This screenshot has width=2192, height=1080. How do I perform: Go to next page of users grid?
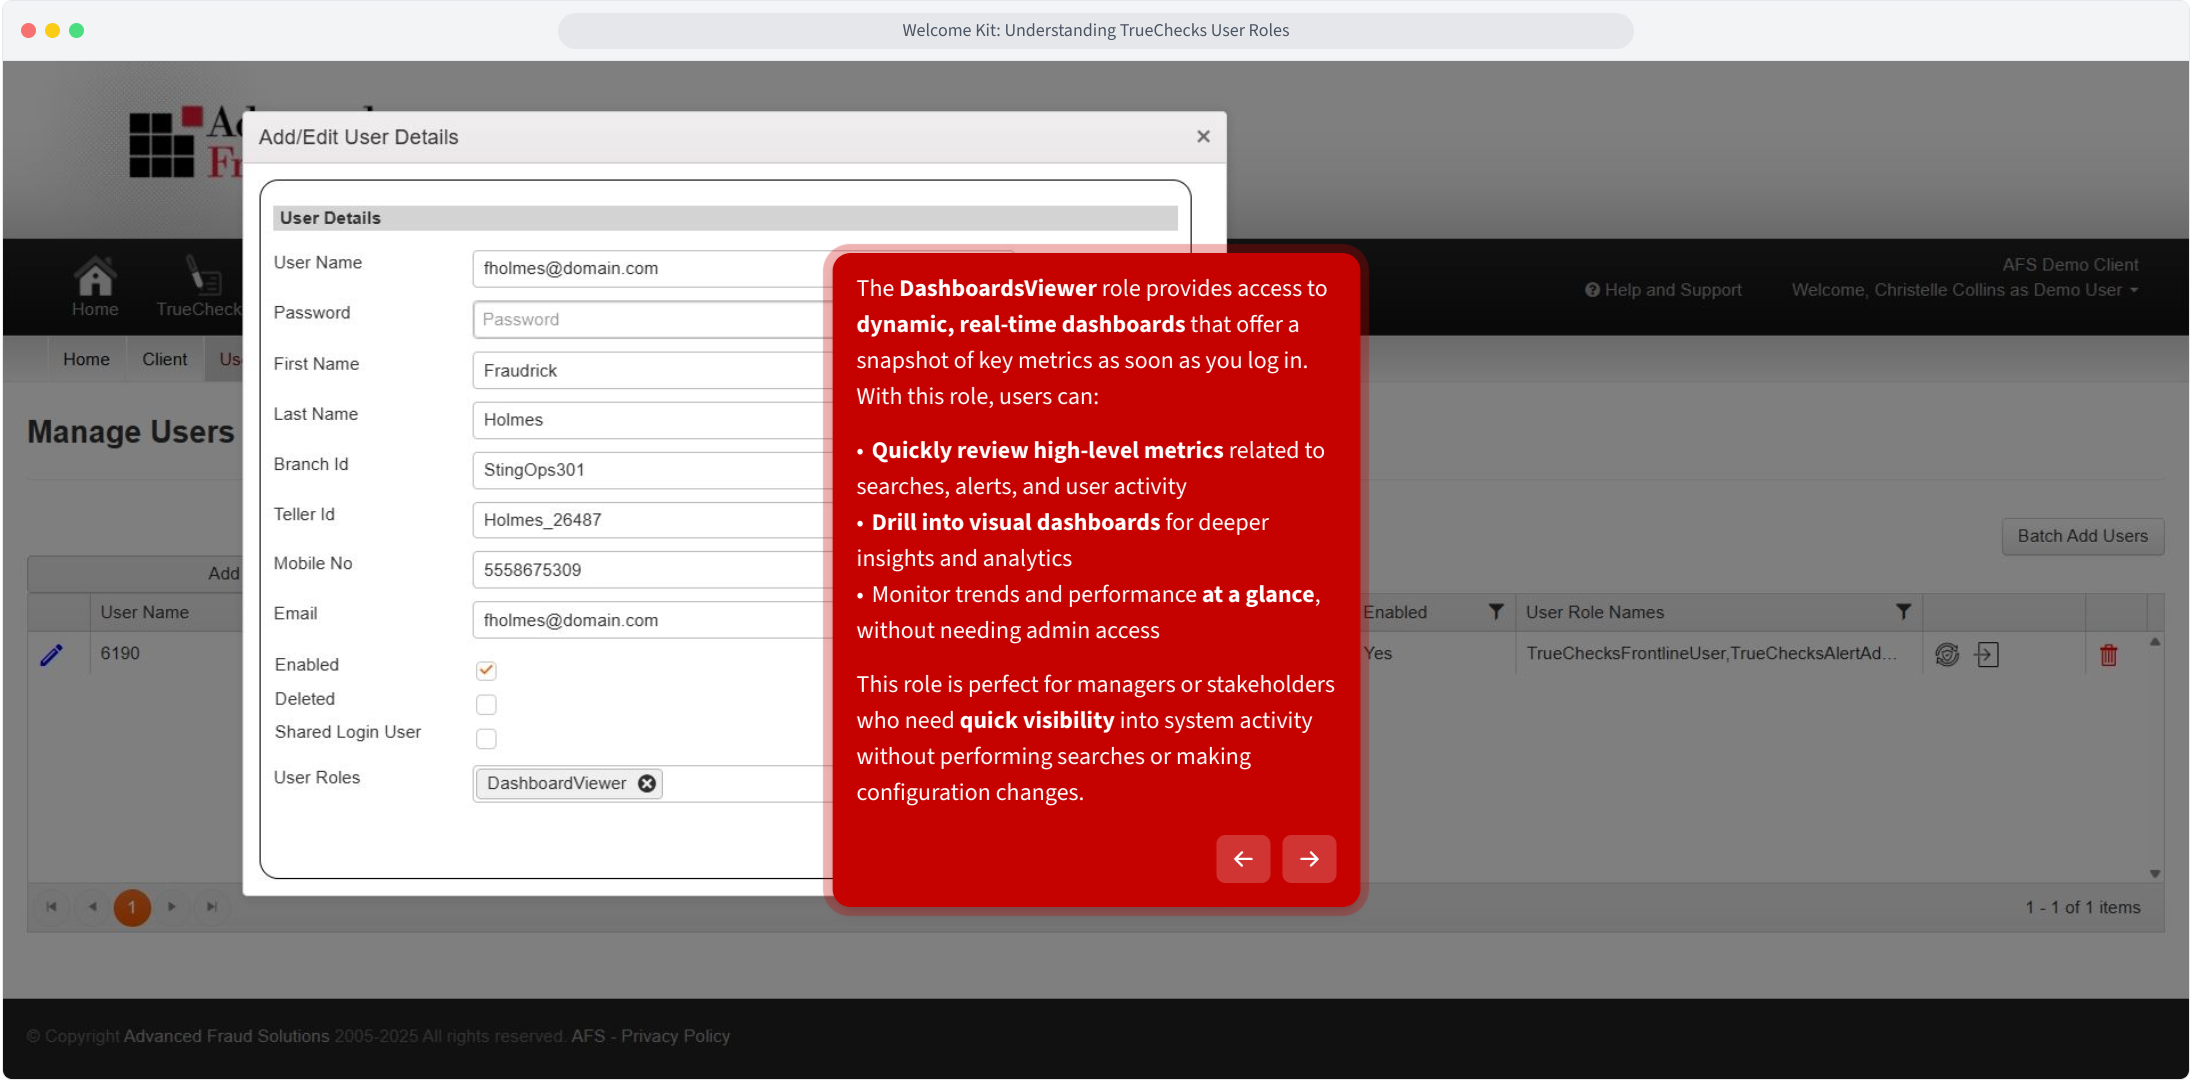pyautogui.click(x=172, y=907)
